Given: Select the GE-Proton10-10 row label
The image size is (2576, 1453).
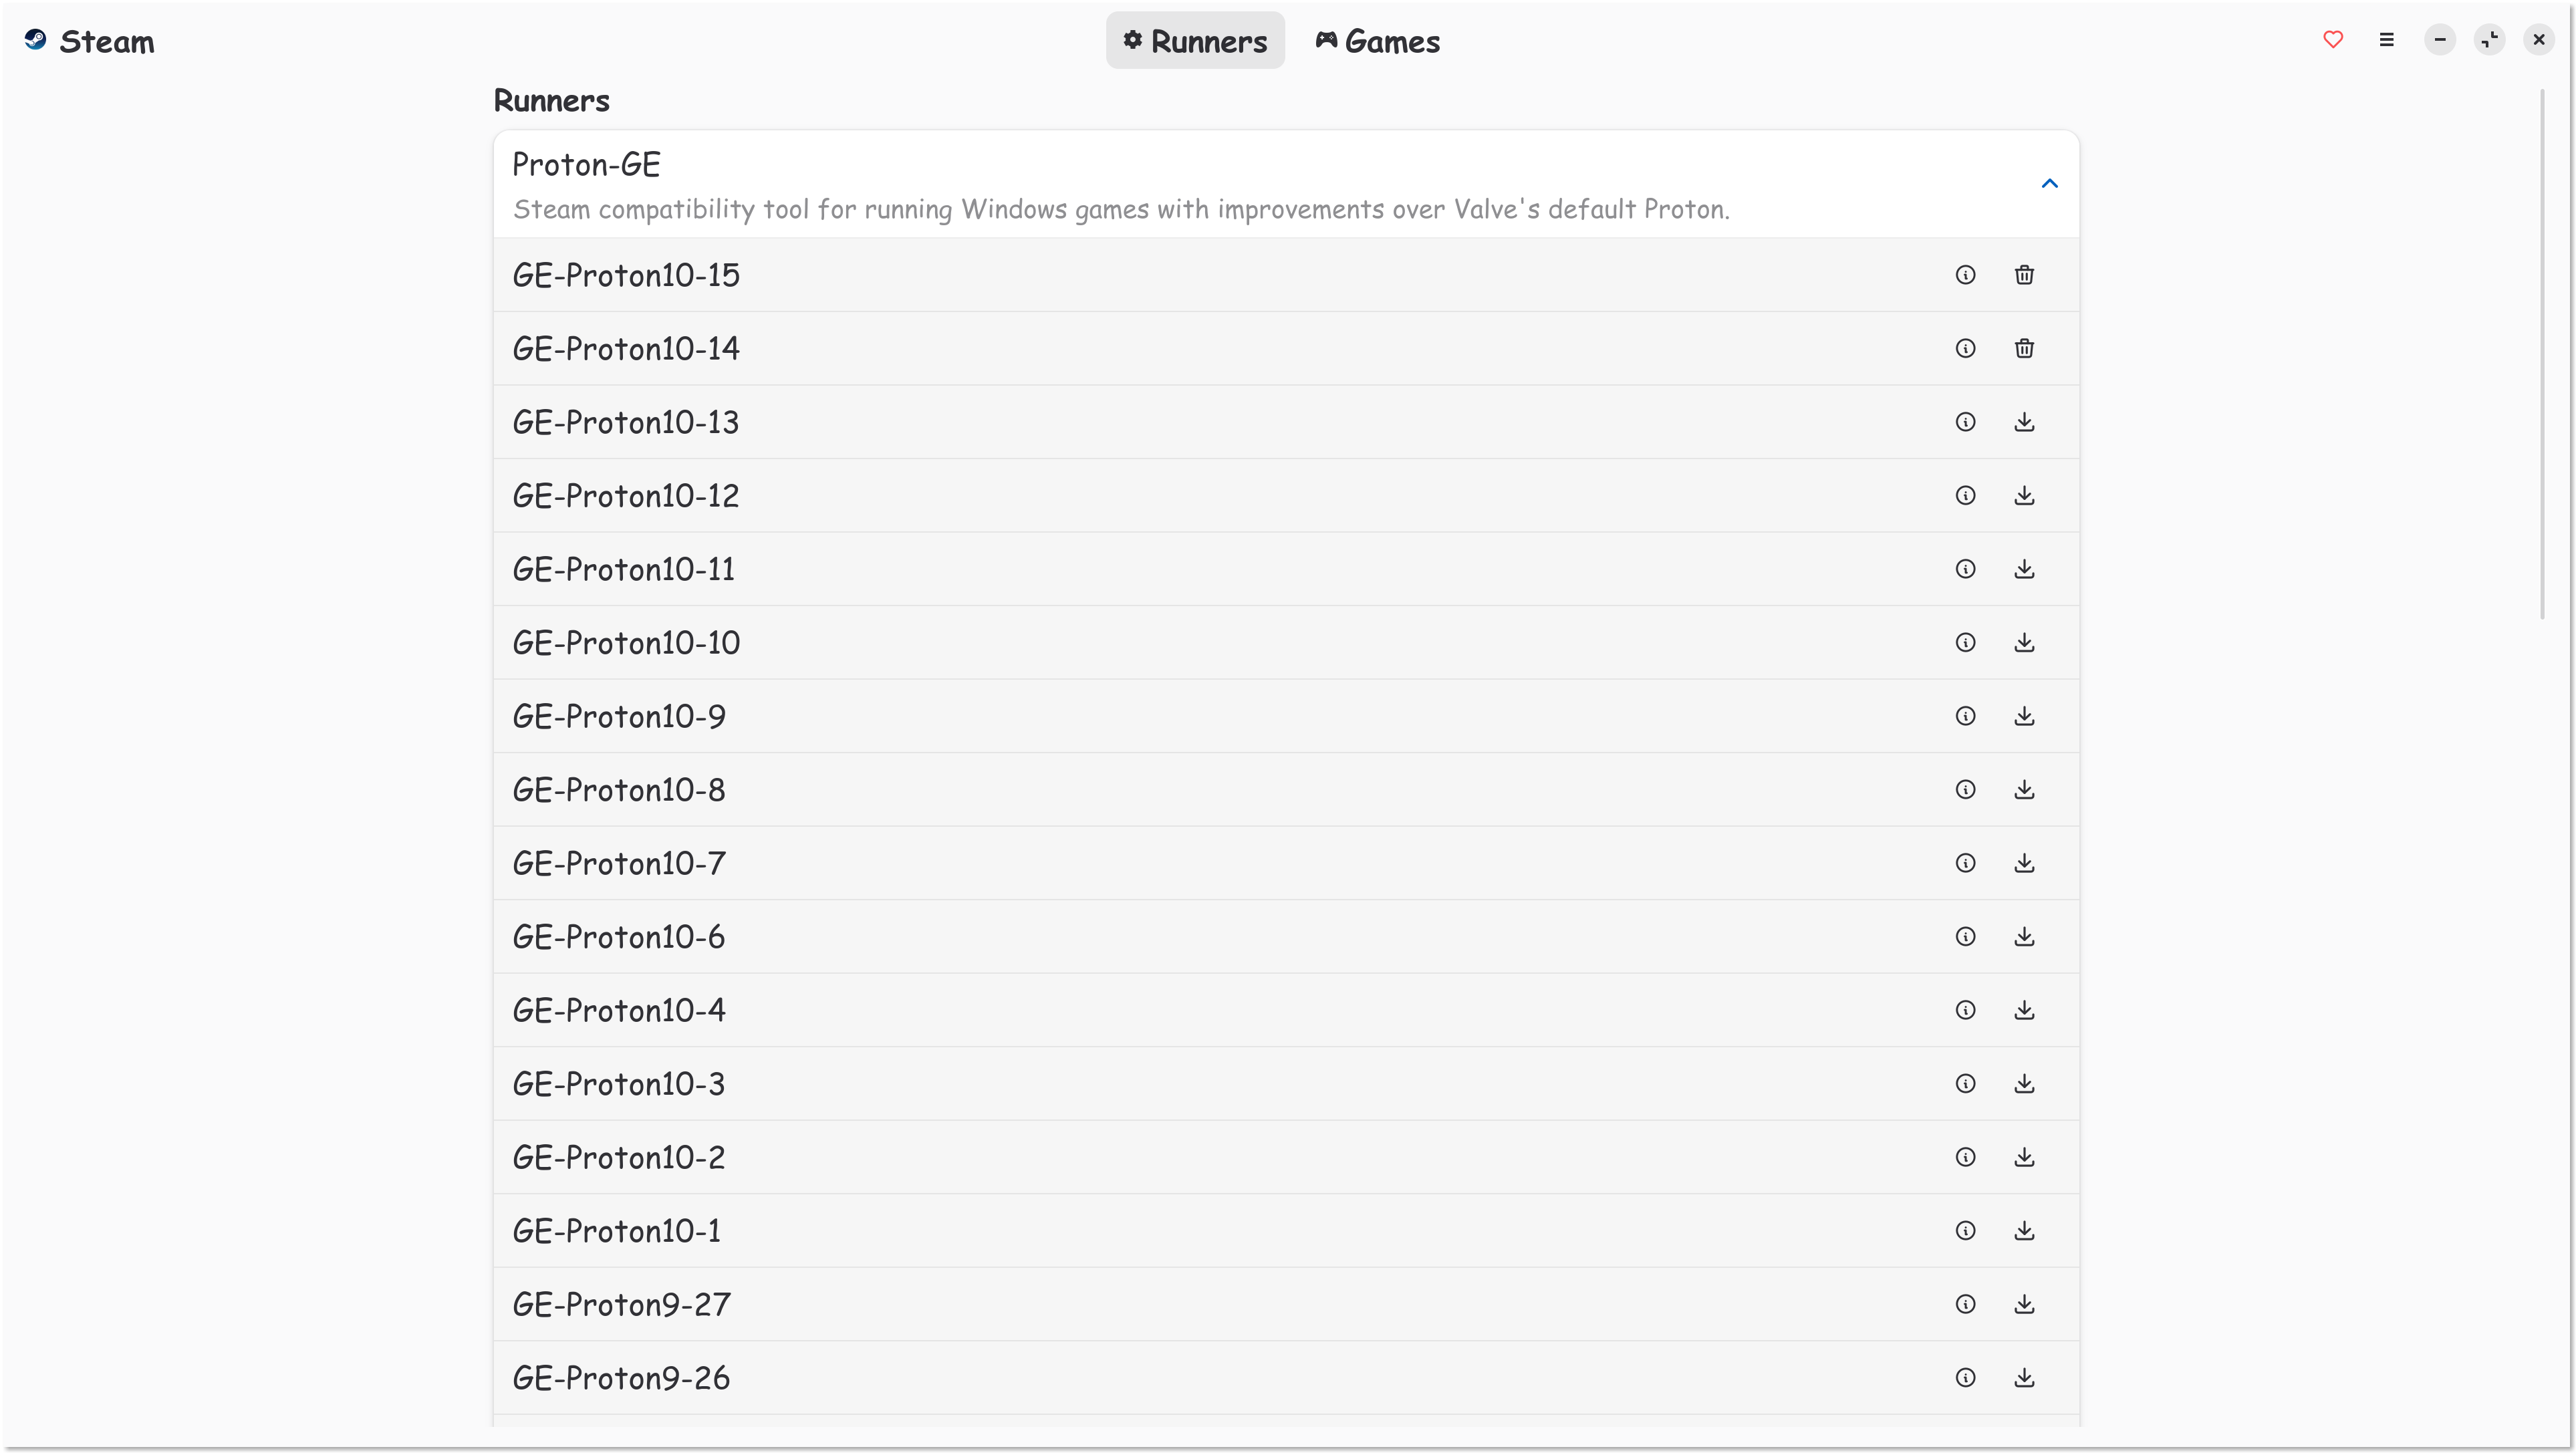Looking at the screenshot, I should 626,642.
